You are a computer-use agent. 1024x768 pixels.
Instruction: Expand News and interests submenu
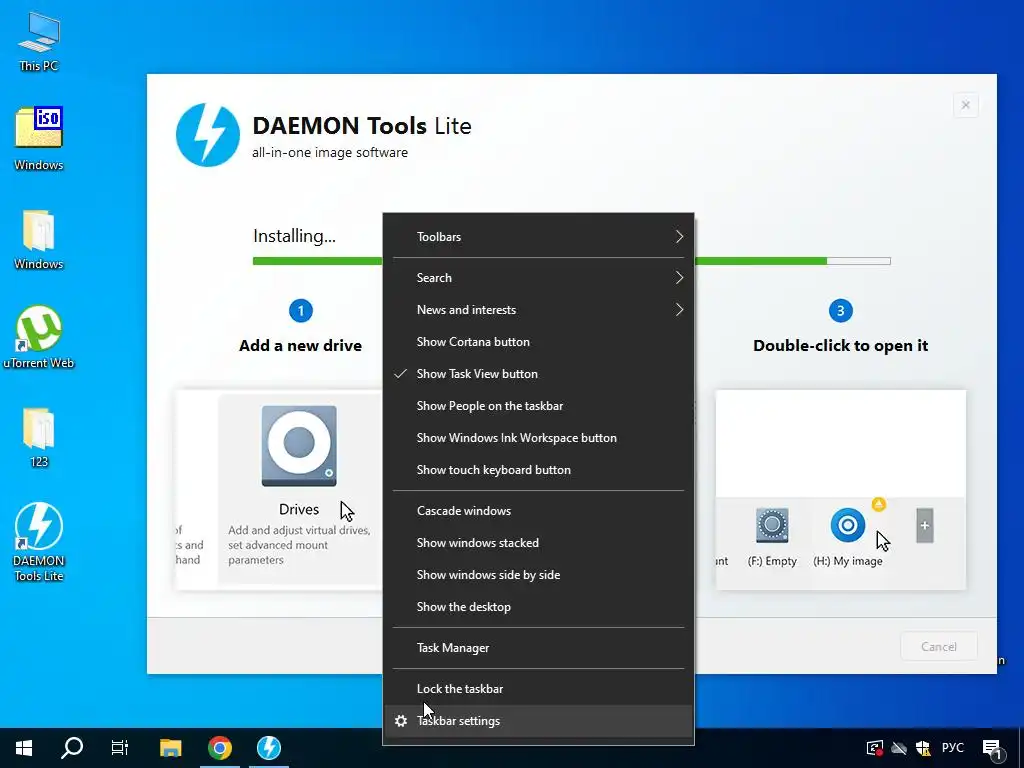538,310
